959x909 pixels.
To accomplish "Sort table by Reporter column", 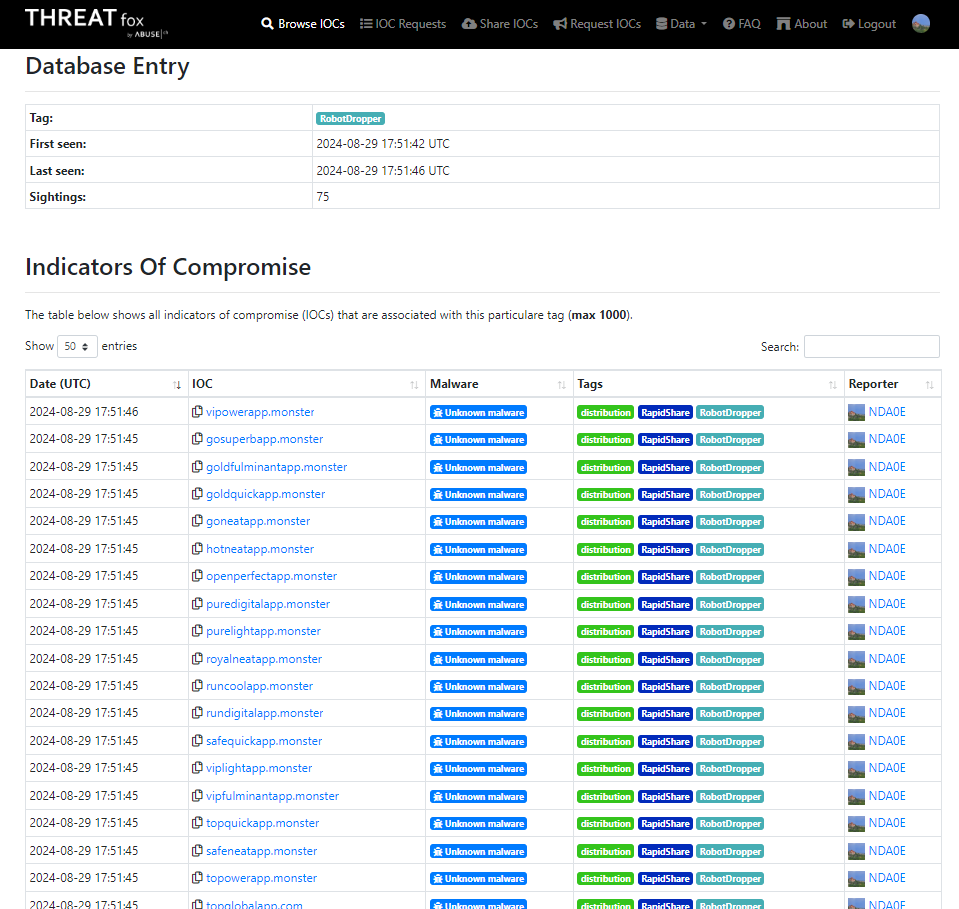I will click(x=892, y=384).
